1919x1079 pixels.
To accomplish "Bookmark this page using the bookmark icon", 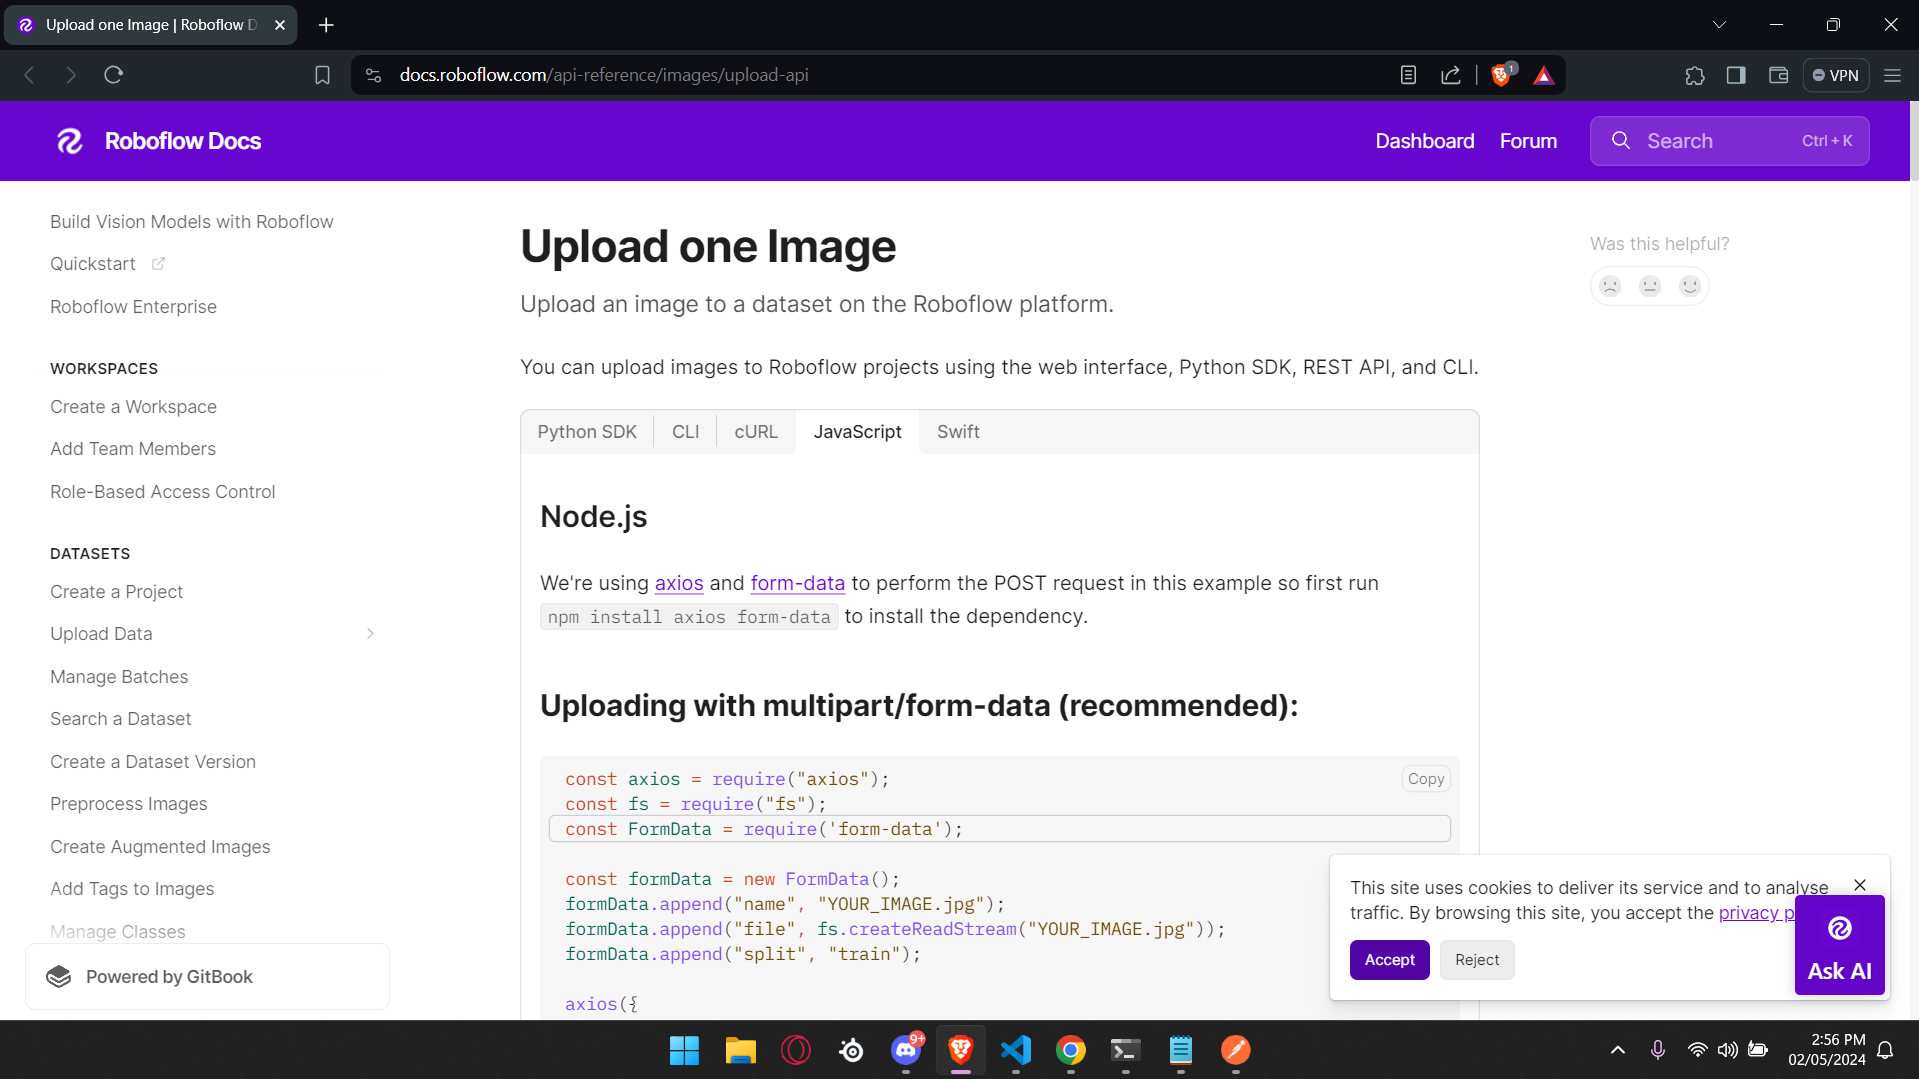I will [322, 75].
